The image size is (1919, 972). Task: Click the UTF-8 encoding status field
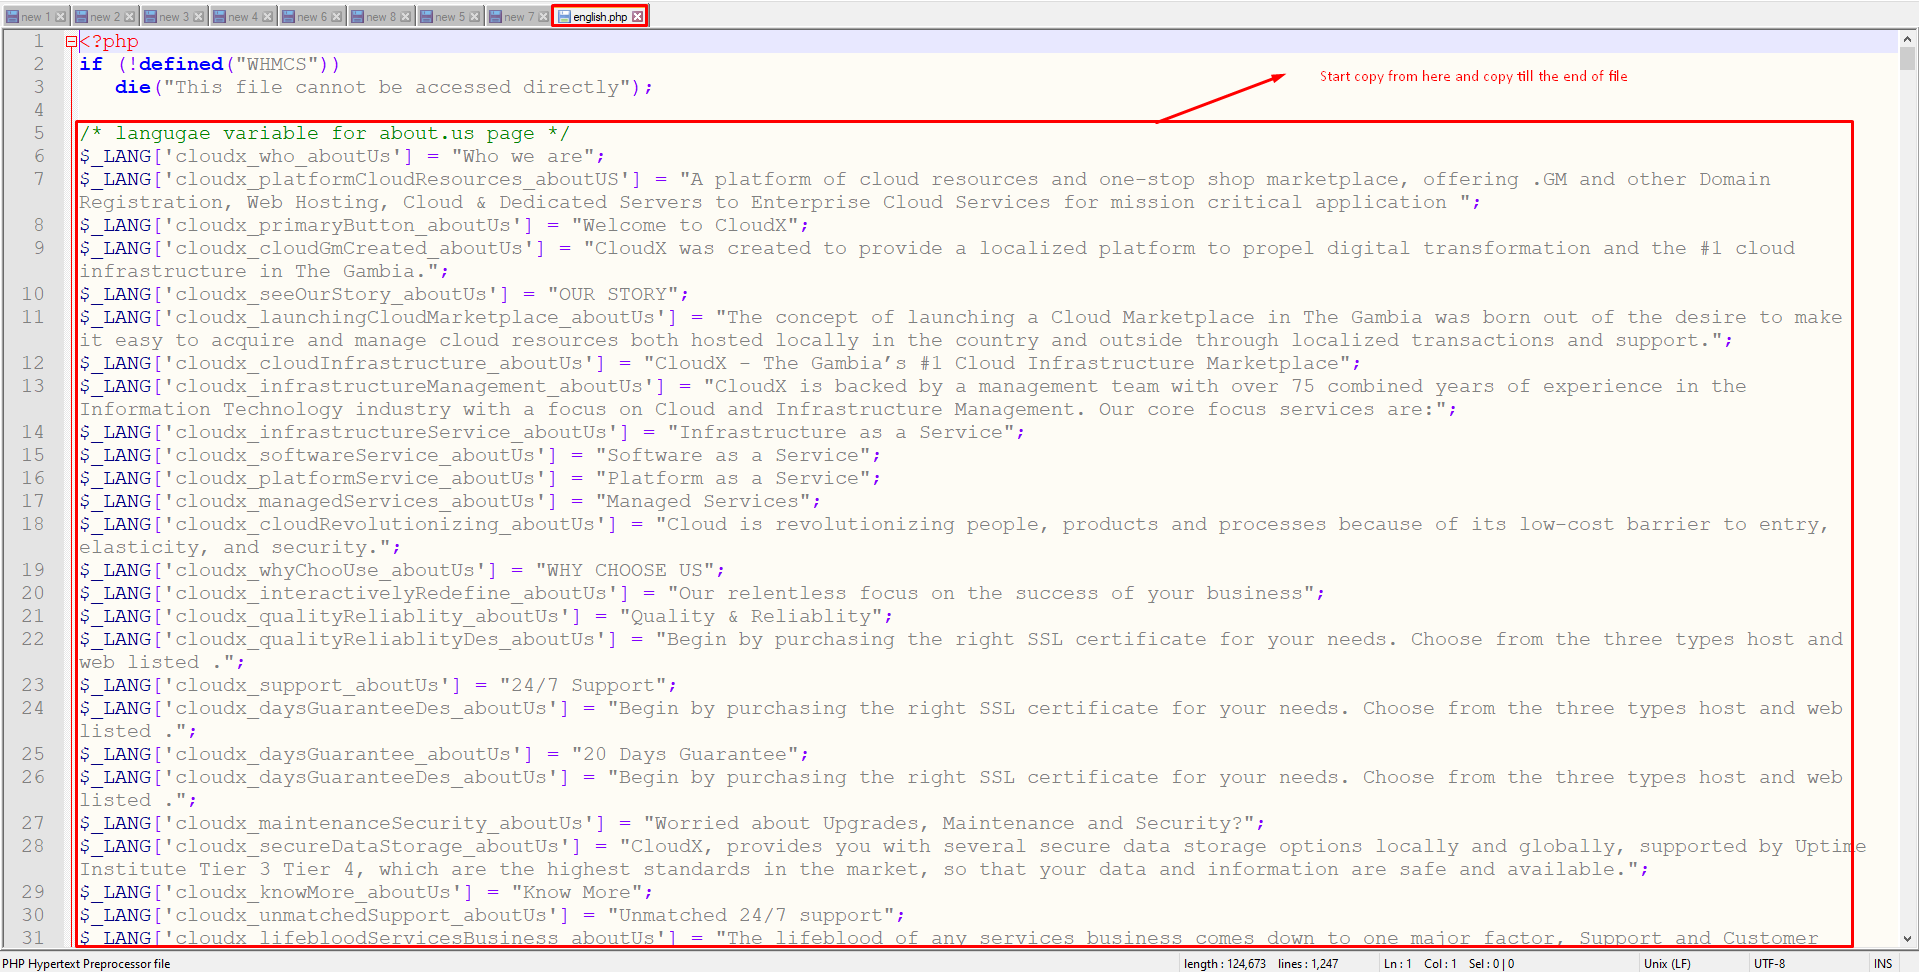tap(1769, 964)
